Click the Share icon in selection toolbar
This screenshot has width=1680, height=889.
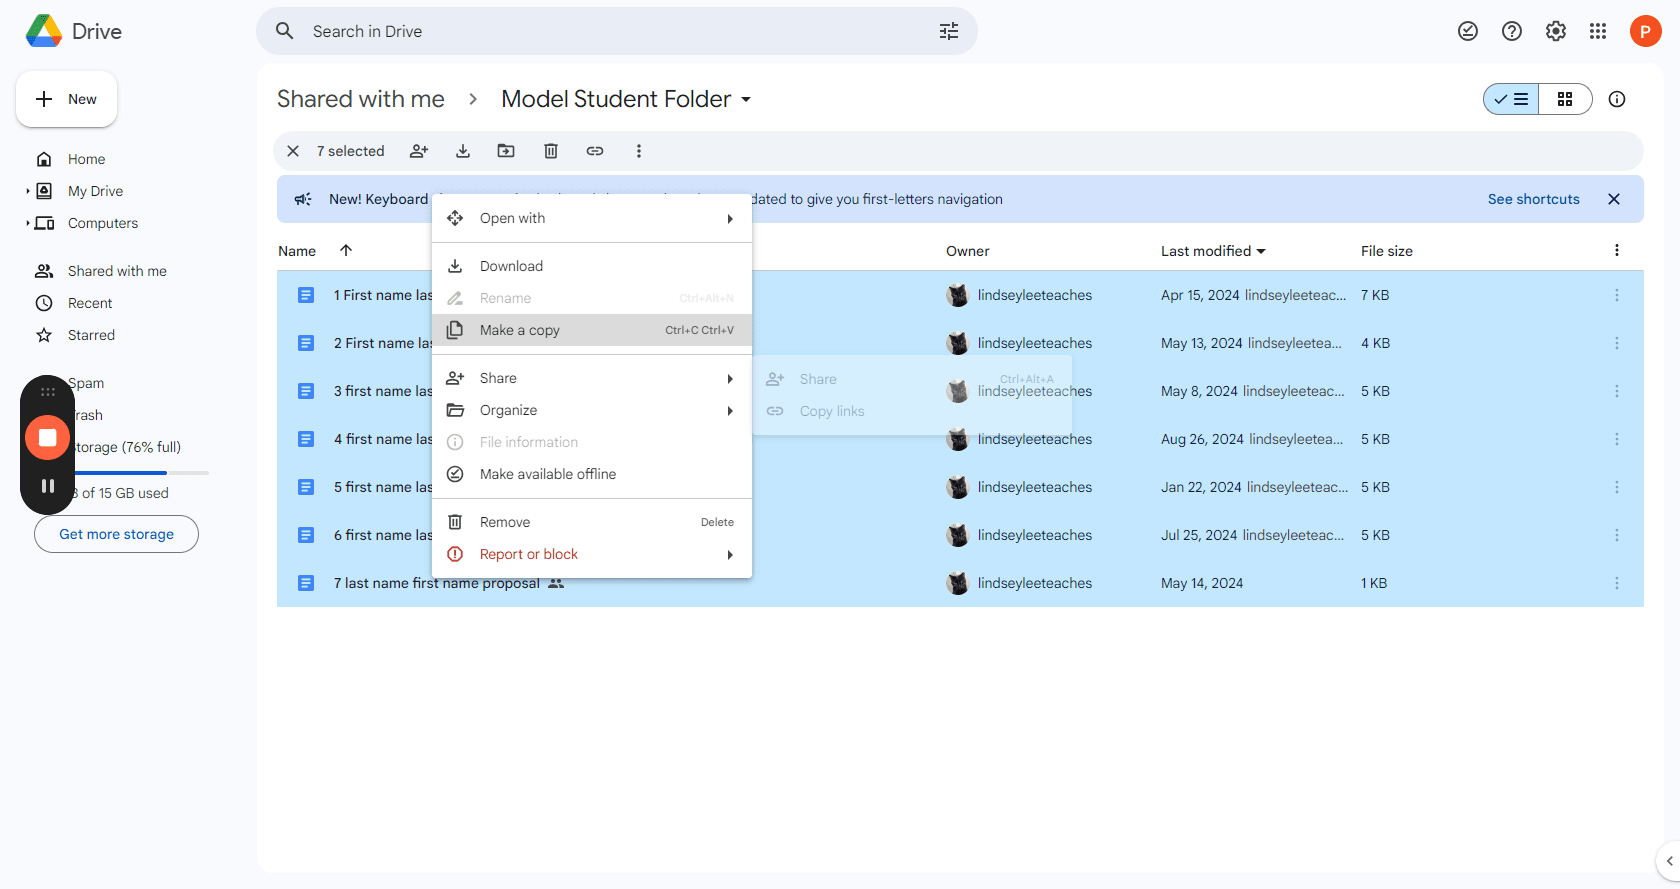(419, 151)
